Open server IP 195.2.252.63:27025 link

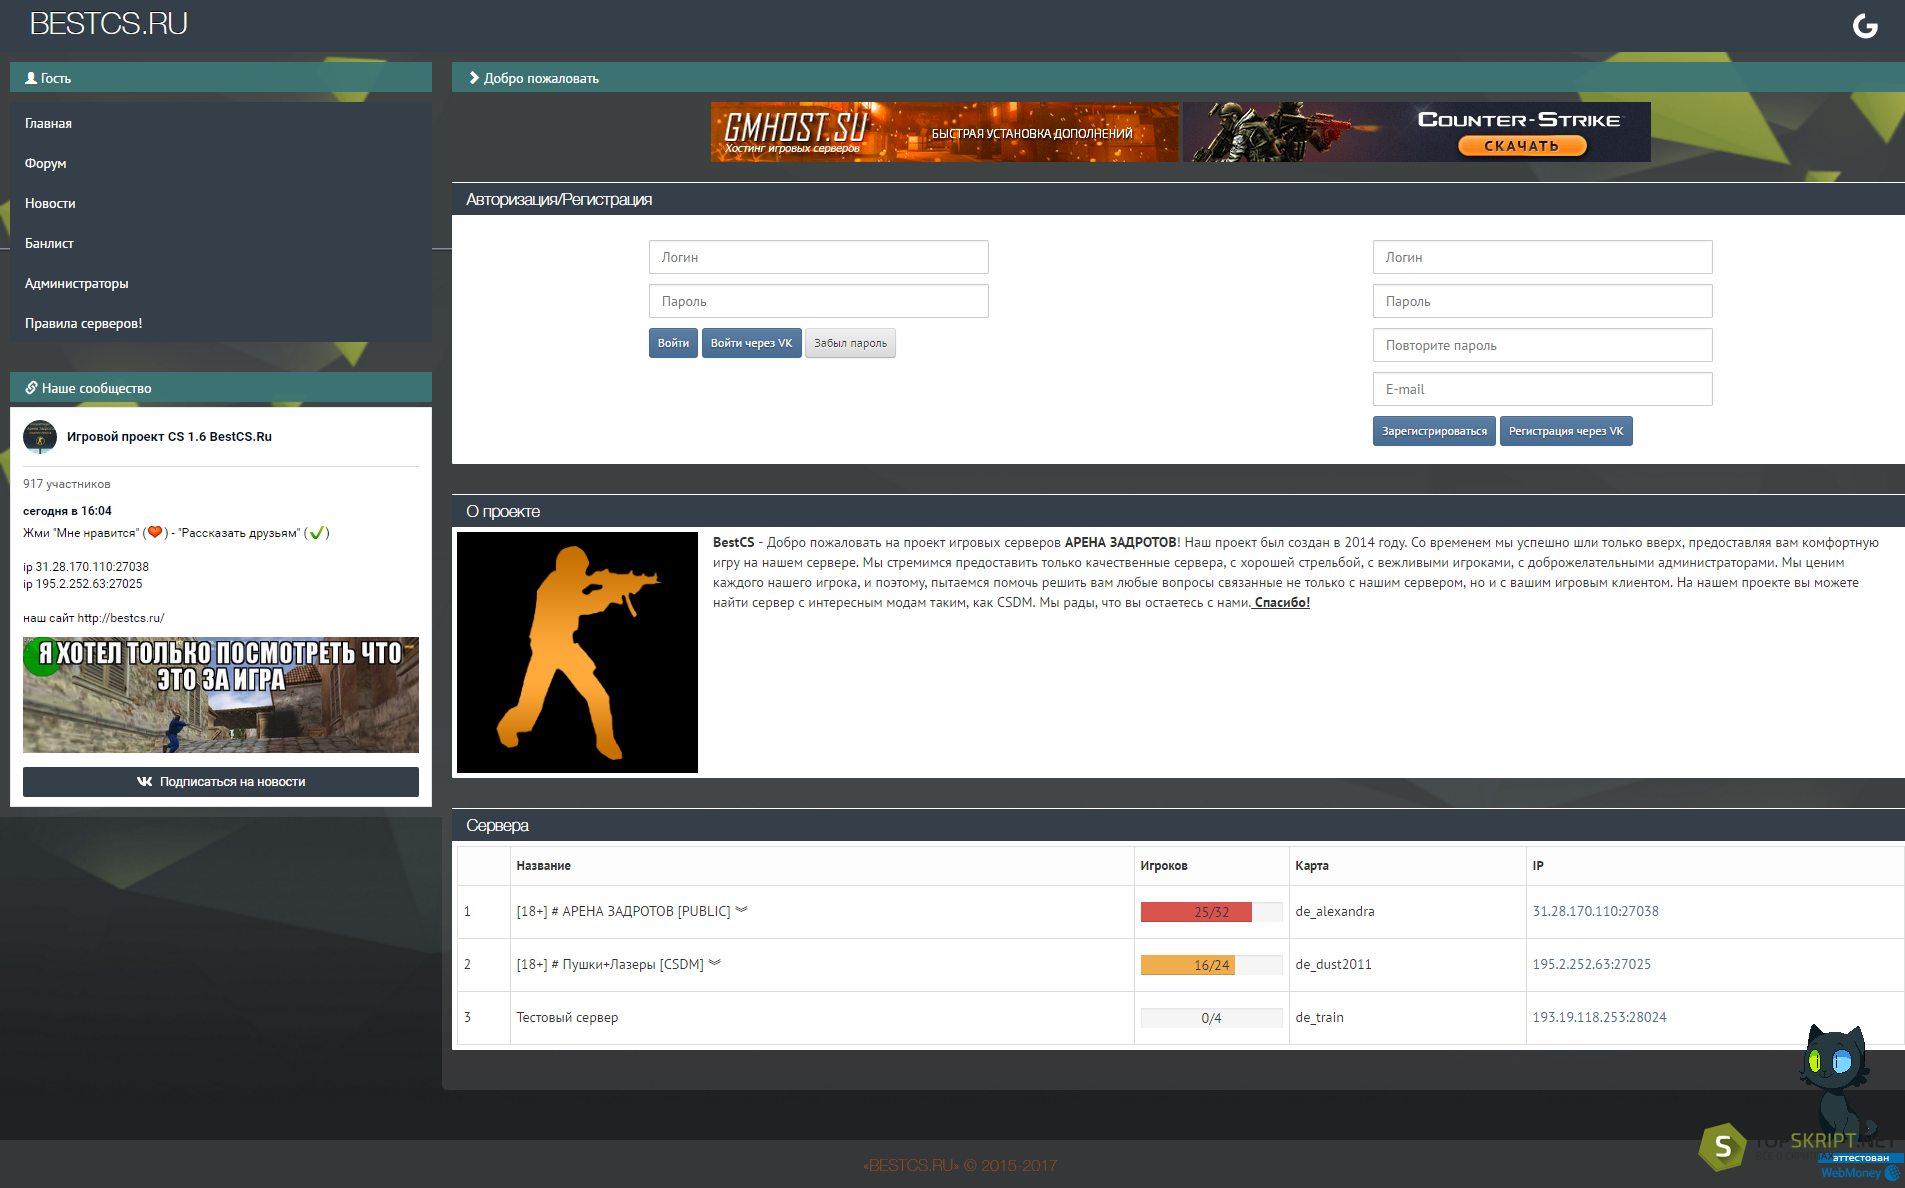[1592, 964]
